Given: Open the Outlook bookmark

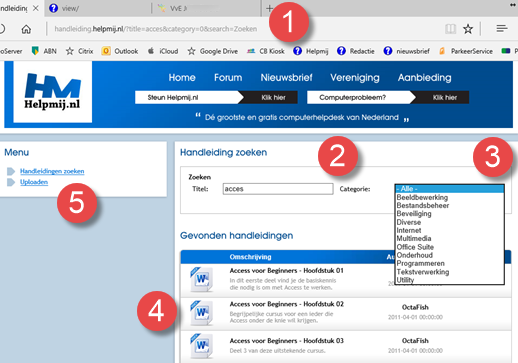Looking at the screenshot, I should (120, 51).
